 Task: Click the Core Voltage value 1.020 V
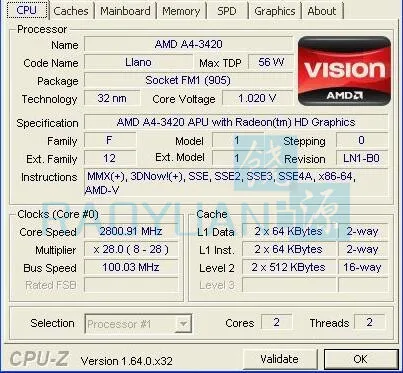pyautogui.click(x=257, y=98)
